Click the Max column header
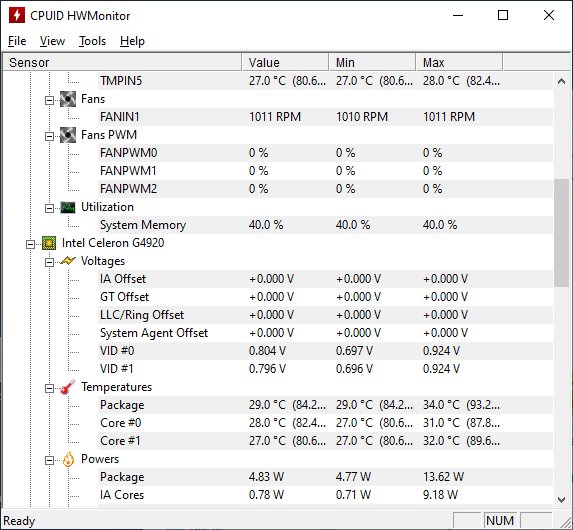573x530 pixels. 459,63
